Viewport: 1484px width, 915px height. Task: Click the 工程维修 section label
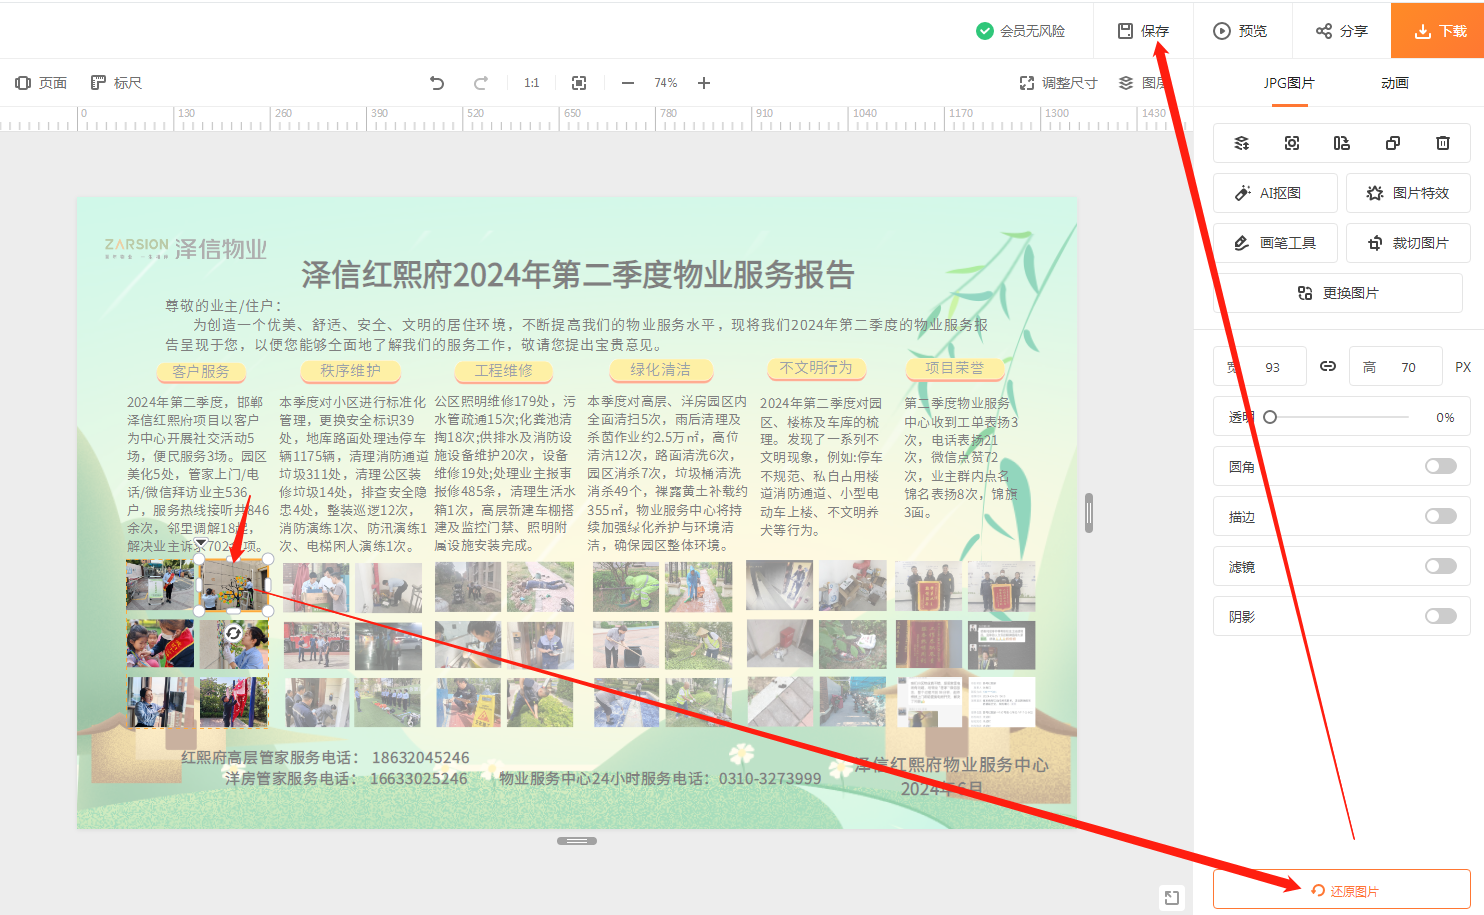(504, 370)
